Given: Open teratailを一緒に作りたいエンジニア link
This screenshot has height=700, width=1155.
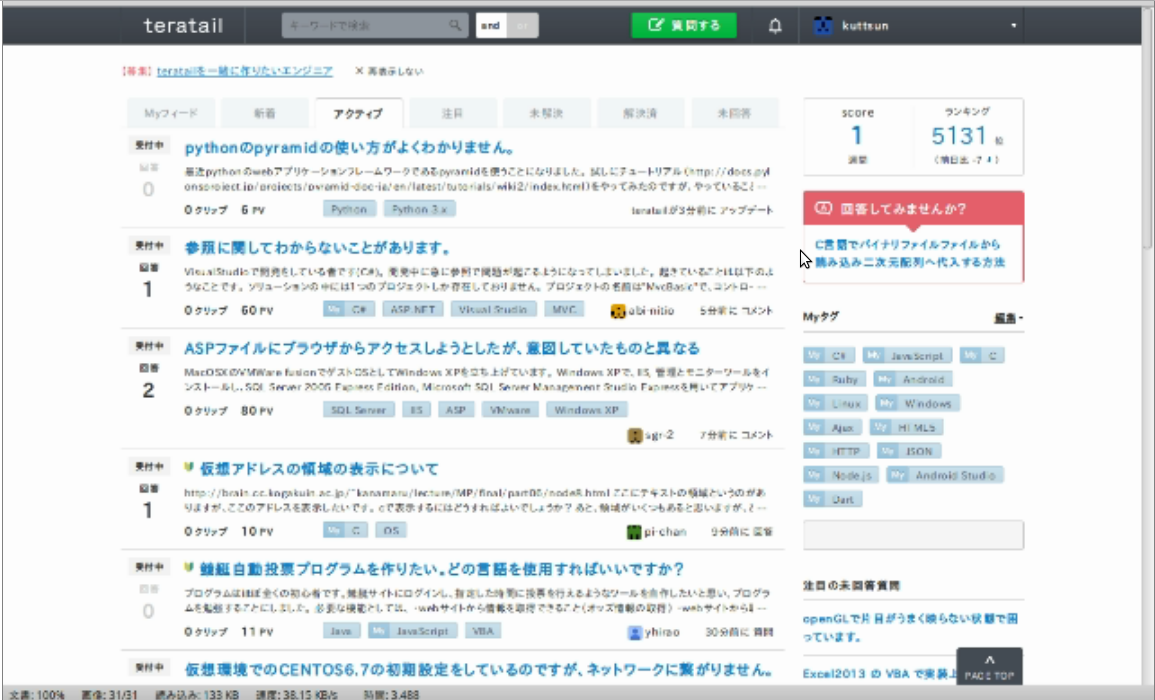Looking at the screenshot, I should coord(245,71).
